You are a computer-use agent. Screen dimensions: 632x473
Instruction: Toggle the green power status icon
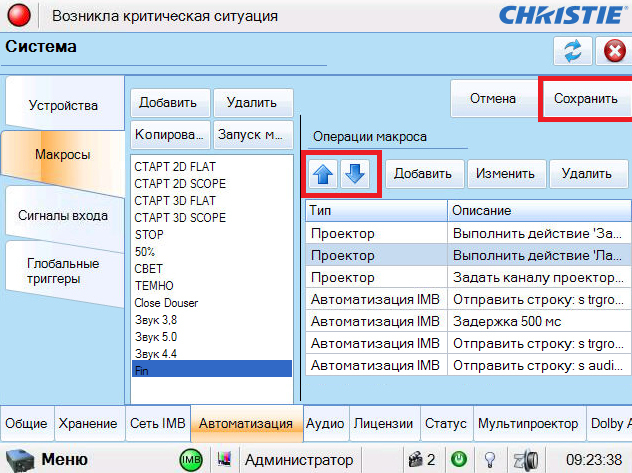tap(459, 459)
